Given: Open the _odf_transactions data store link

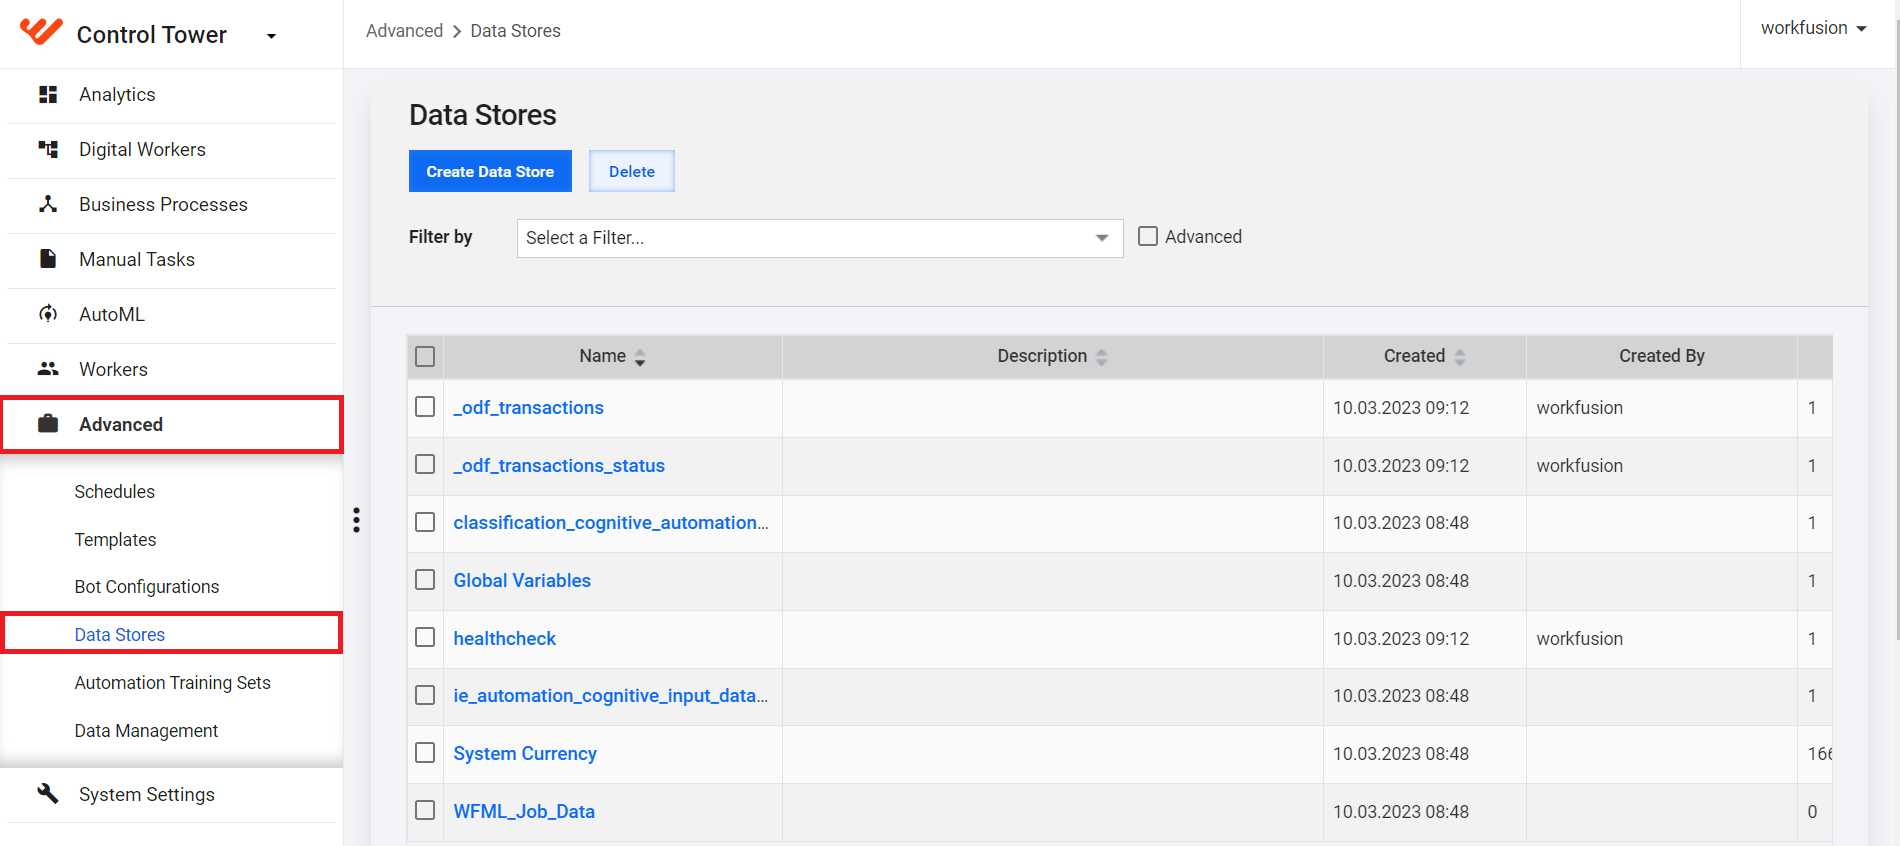Looking at the screenshot, I should [528, 407].
